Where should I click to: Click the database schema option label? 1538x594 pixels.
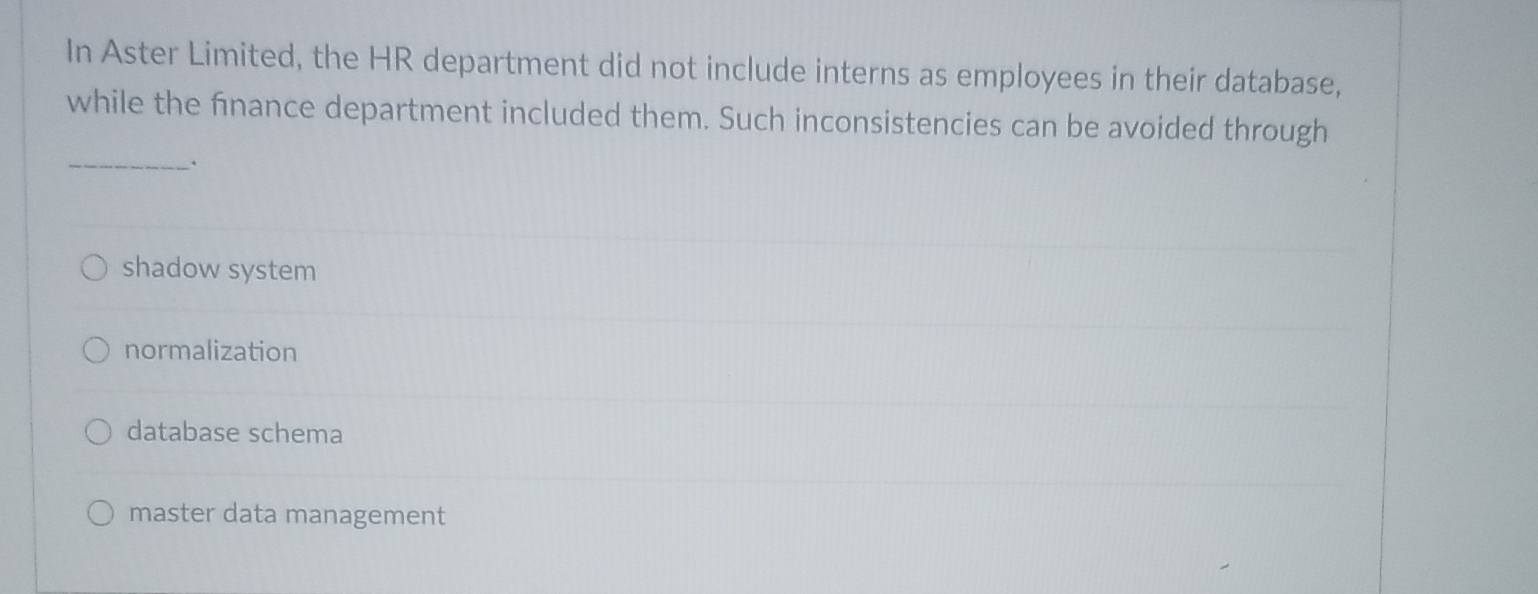click(233, 433)
